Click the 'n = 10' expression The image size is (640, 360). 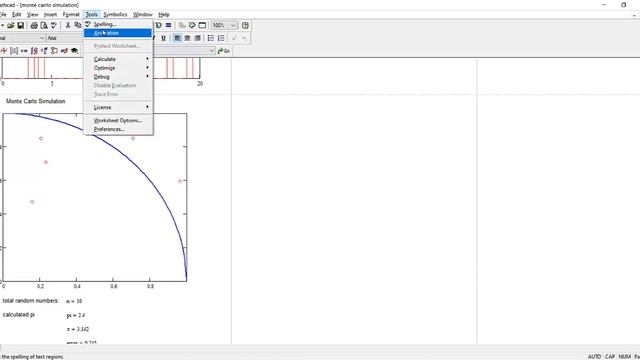(x=74, y=301)
